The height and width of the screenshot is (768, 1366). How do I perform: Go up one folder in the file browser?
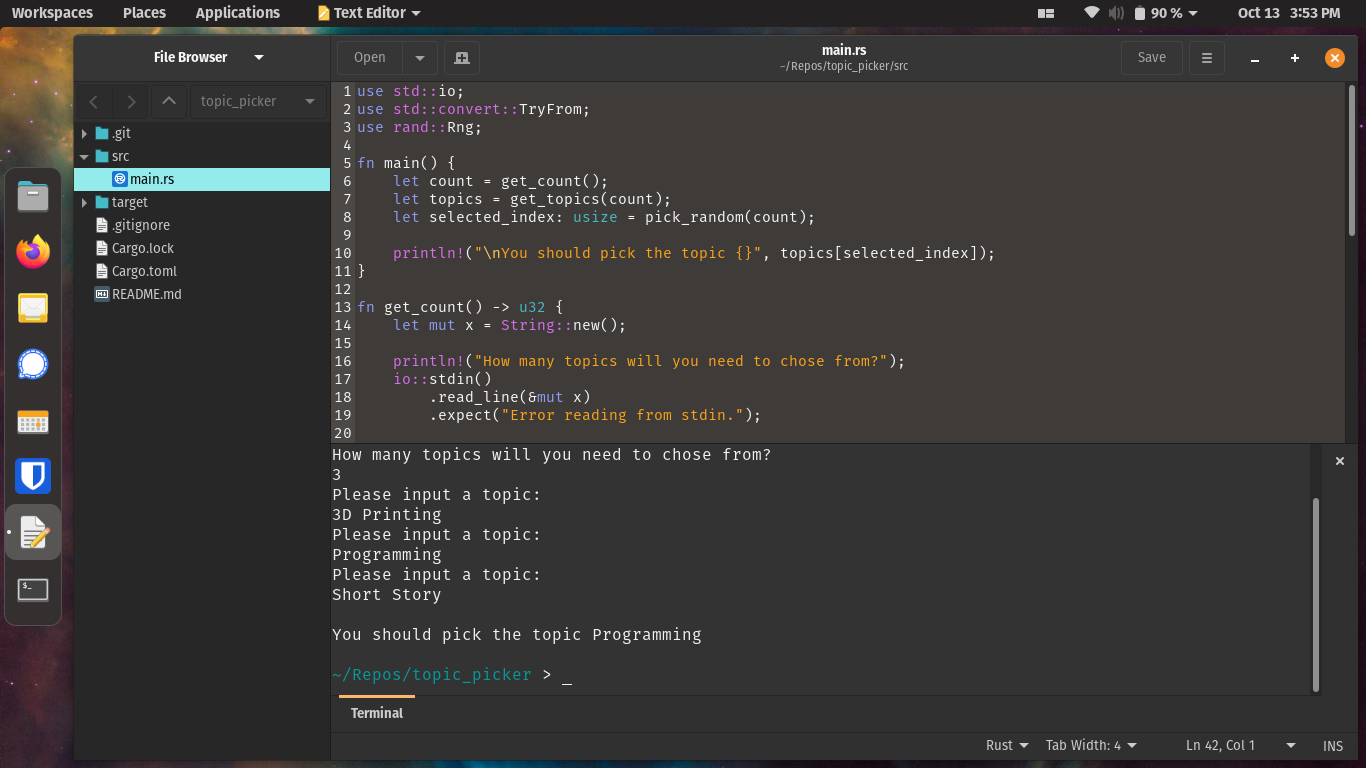click(x=169, y=101)
